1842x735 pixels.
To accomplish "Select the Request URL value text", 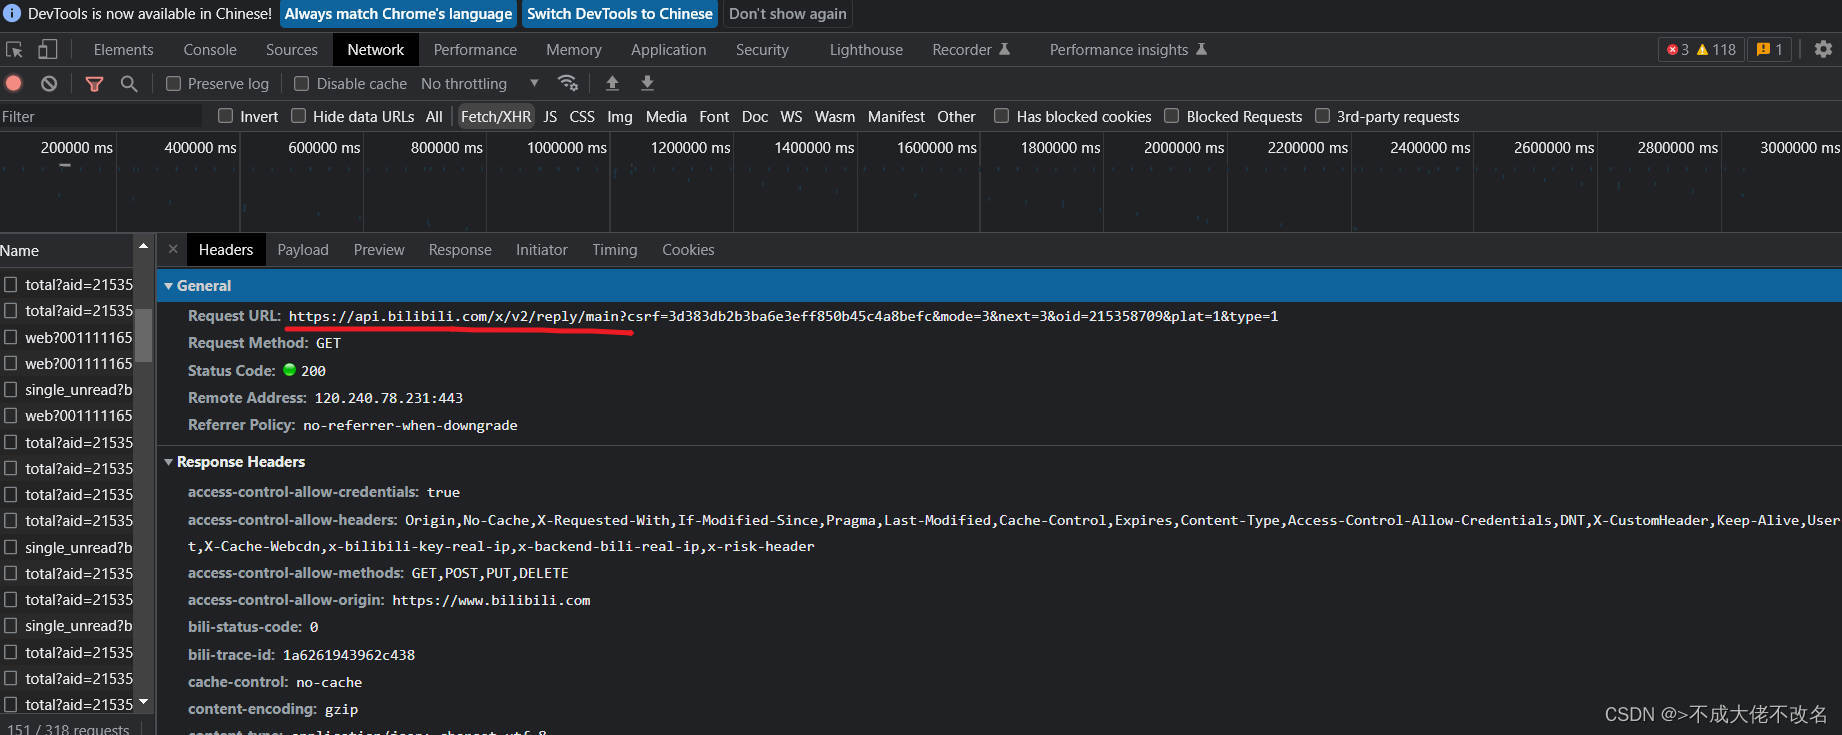I will click(x=783, y=316).
